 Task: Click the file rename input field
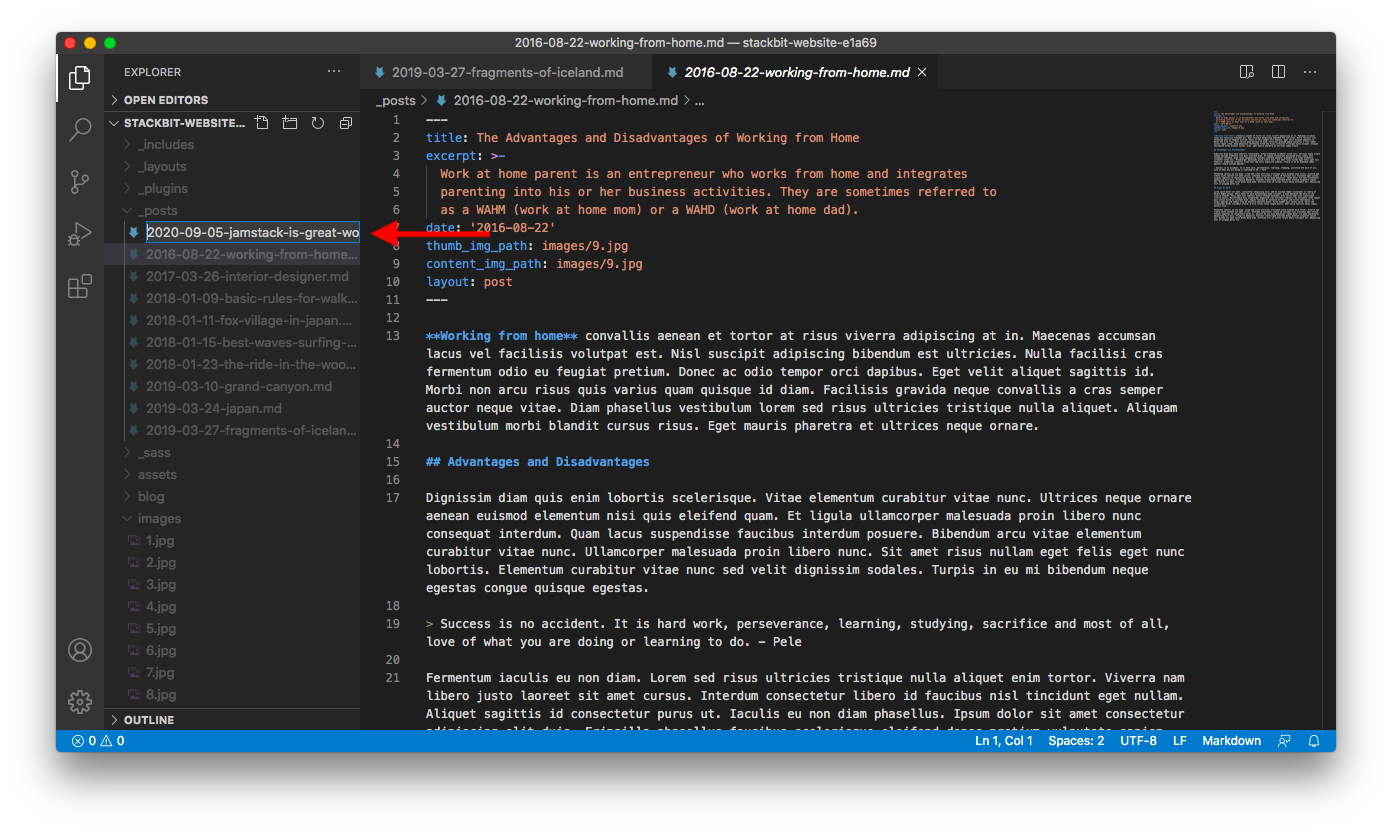tap(252, 232)
